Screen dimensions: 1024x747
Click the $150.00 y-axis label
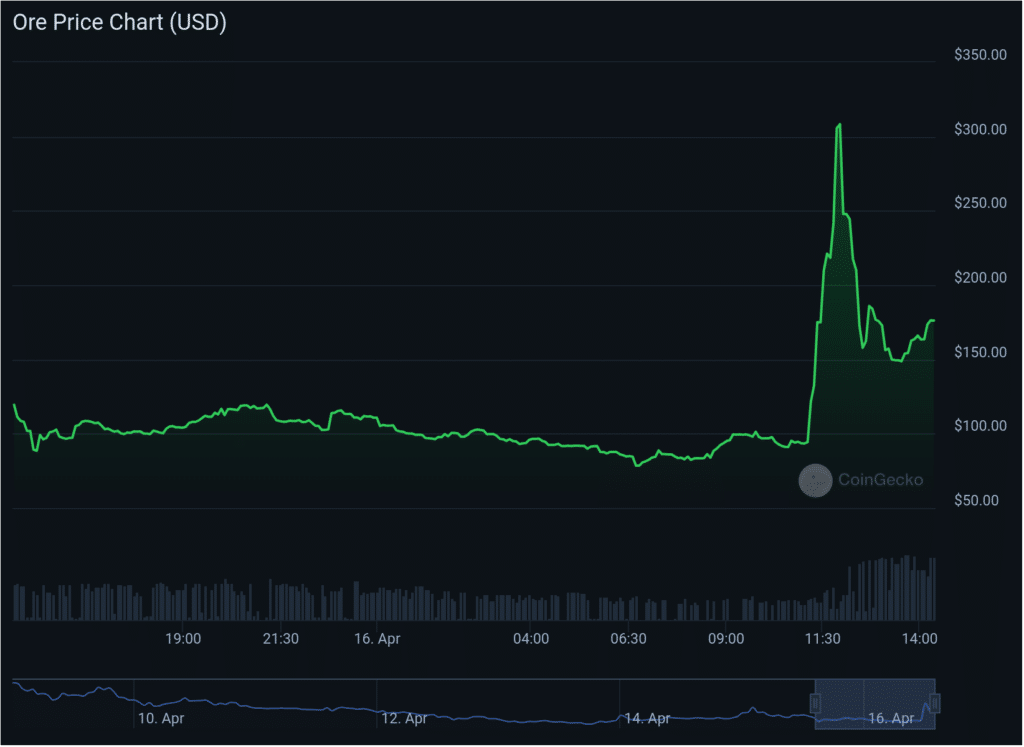[x=980, y=353]
